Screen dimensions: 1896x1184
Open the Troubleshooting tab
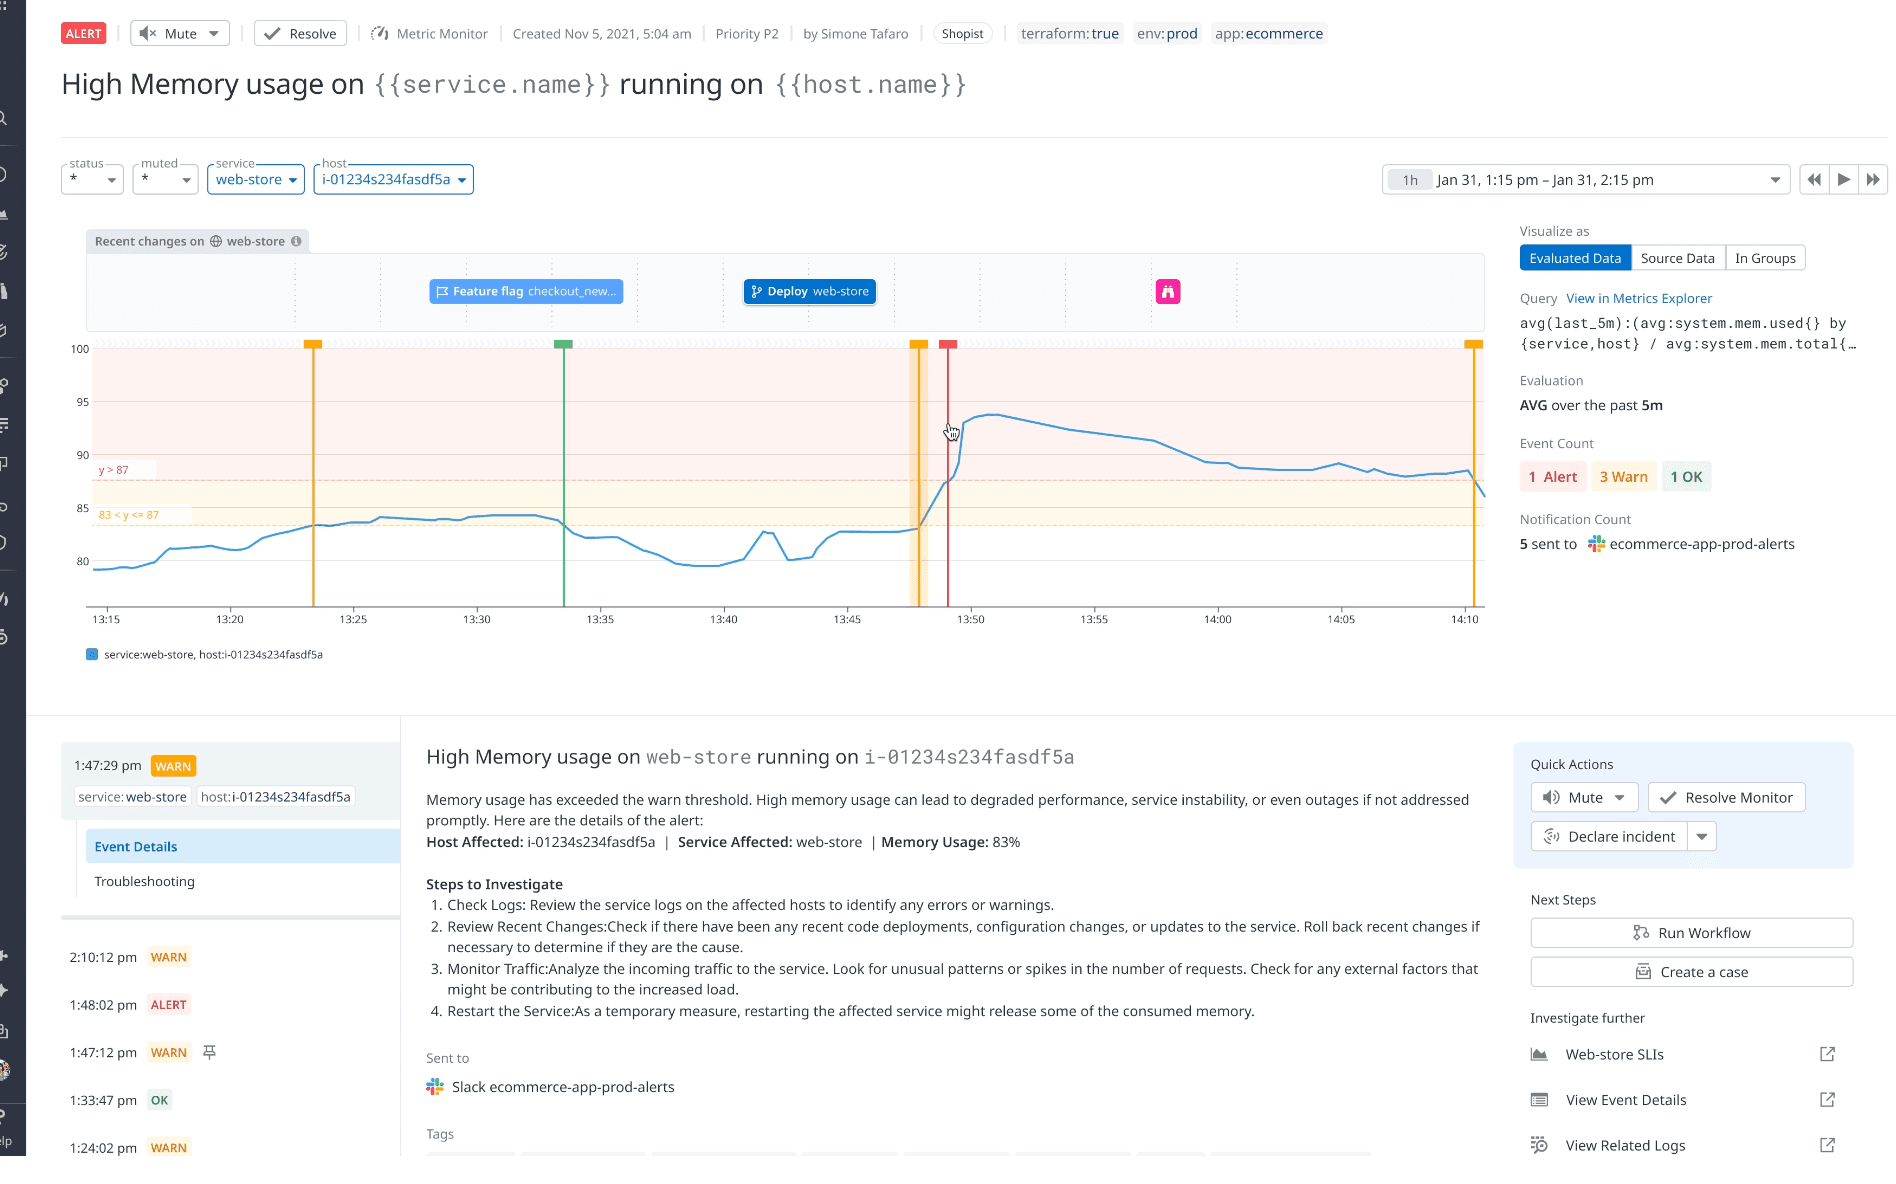pos(145,881)
